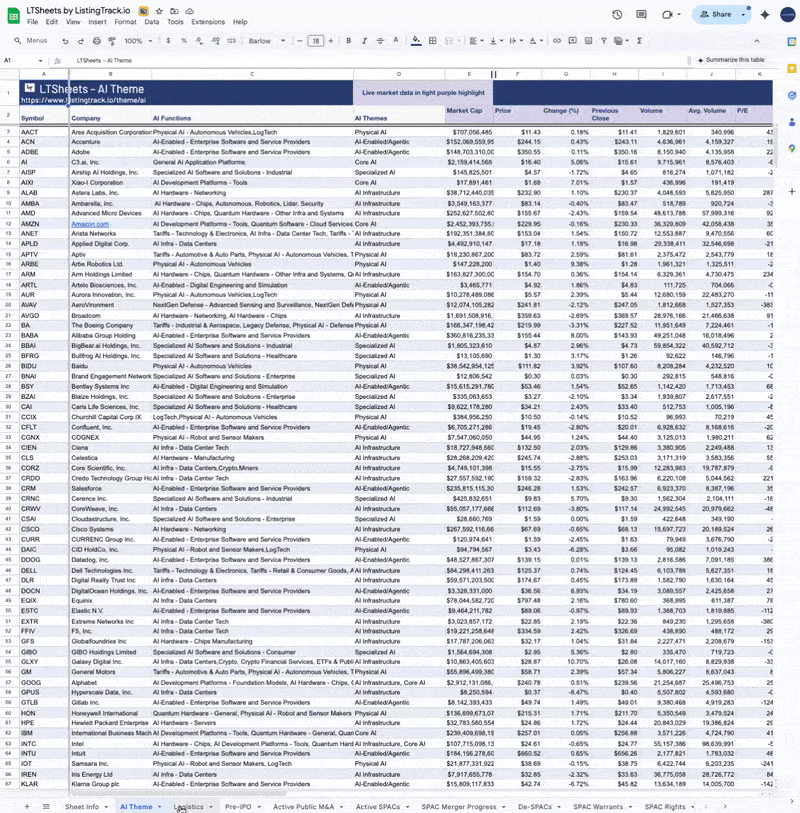Open the Format menu

click(125, 22)
